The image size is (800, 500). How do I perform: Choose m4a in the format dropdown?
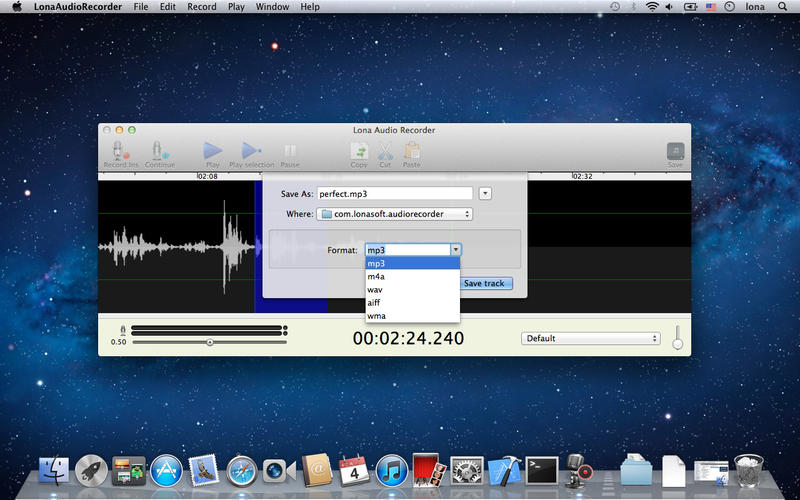click(376, 276)
